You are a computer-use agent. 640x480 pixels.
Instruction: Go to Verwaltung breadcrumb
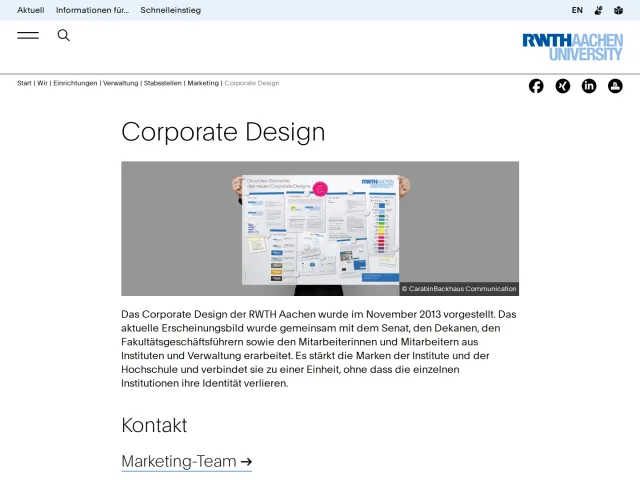[x=120, y=83]
